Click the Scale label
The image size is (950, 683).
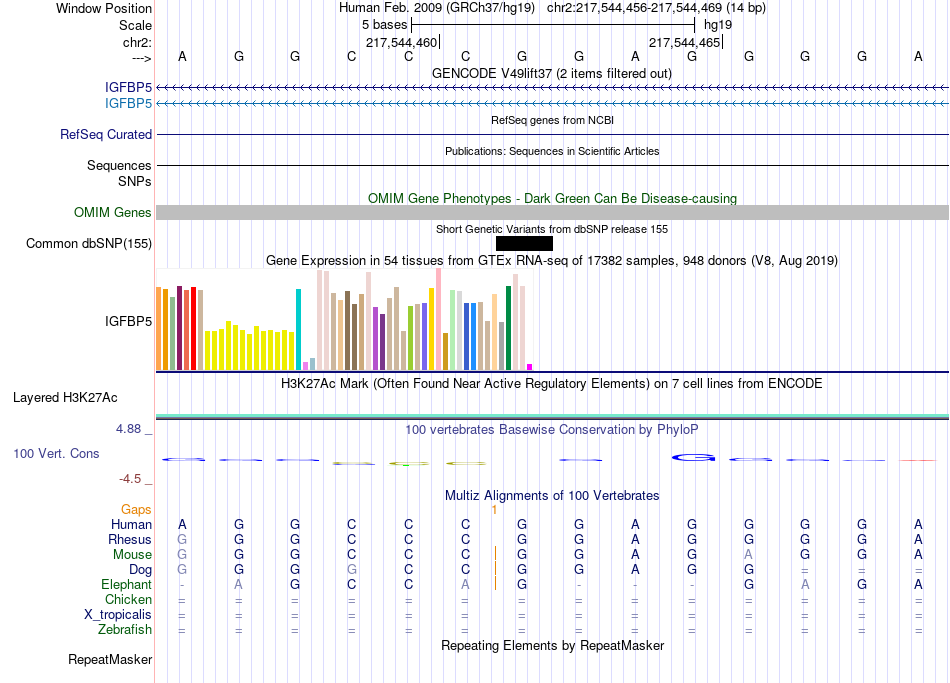[x=136, y=25]
